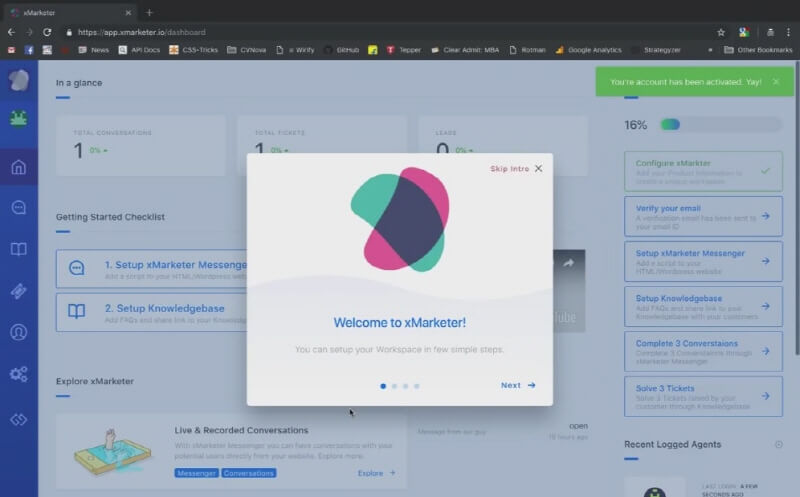Click the video share arrow icon
800x497 pixels.
click(x=568, y=263)
